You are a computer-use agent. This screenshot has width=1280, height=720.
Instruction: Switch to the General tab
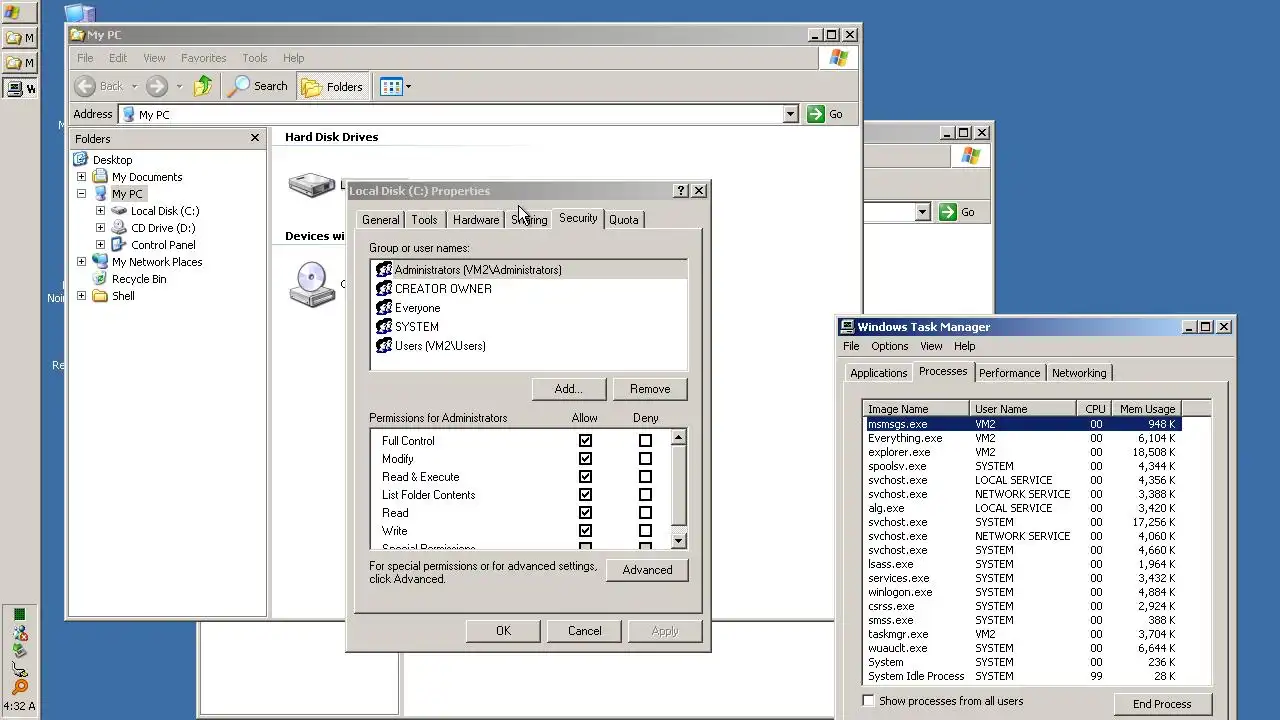[x=380, y=220]
